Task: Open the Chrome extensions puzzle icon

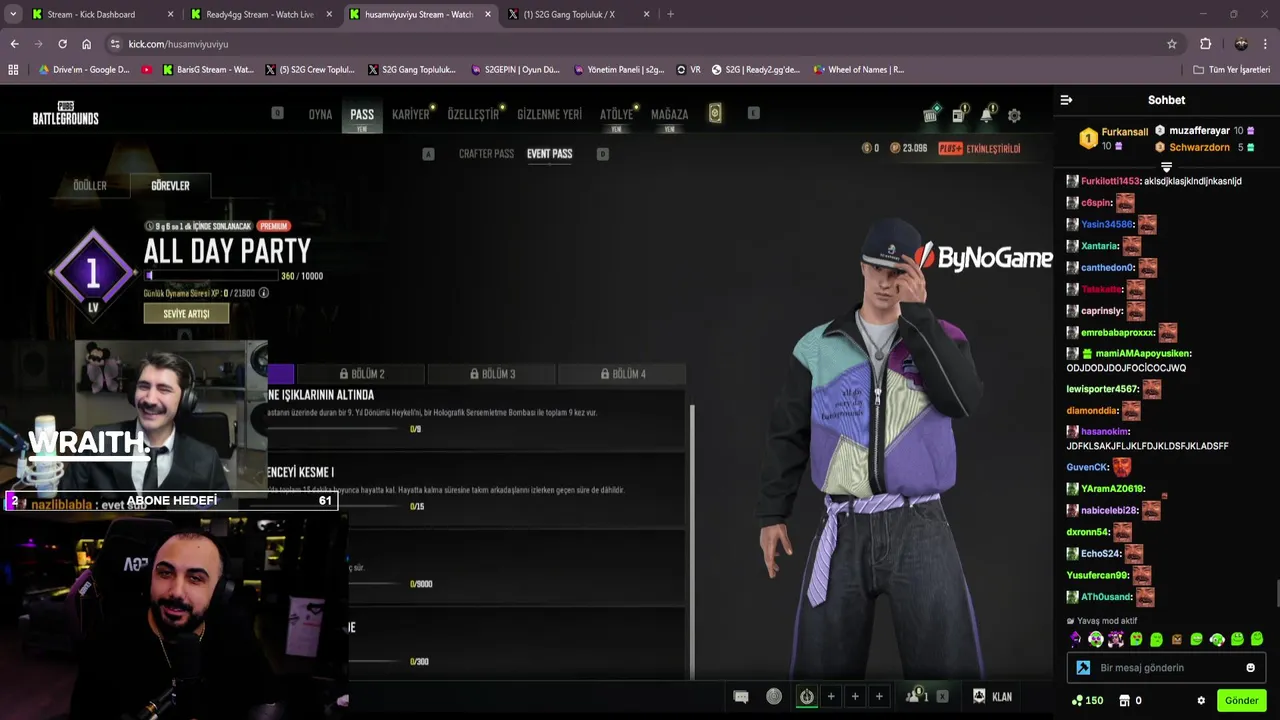Action: [1205, 44]
